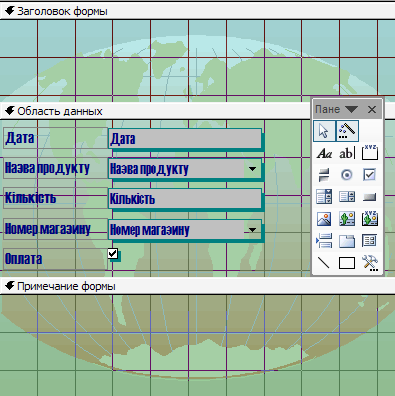
Task: Choose the Select Objects pointer tool
Action: point(324,131)
